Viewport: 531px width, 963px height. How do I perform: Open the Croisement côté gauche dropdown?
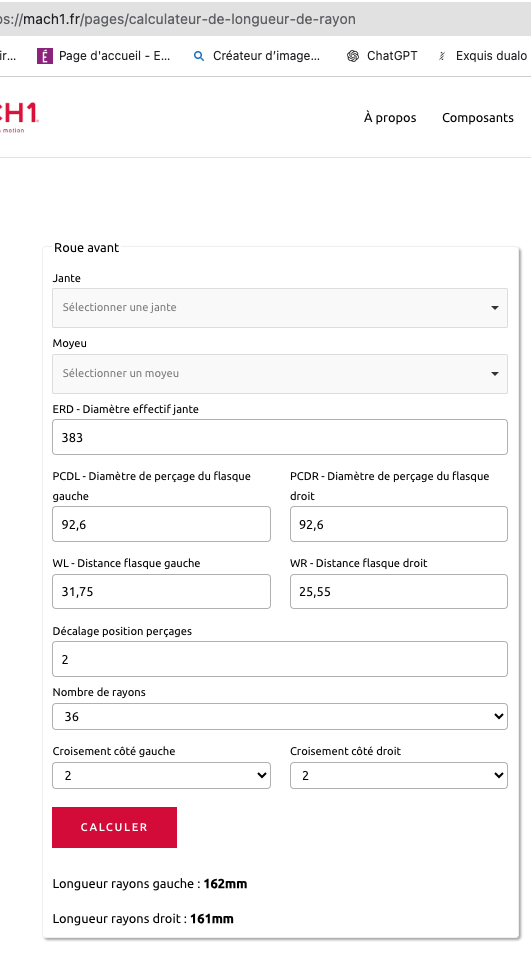161,775
